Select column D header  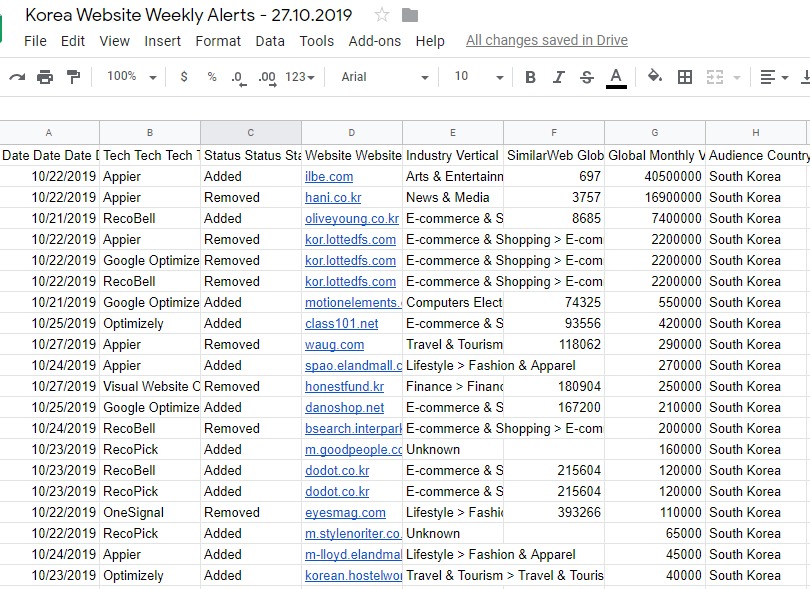pyautogui.click(x=352, y=133)
